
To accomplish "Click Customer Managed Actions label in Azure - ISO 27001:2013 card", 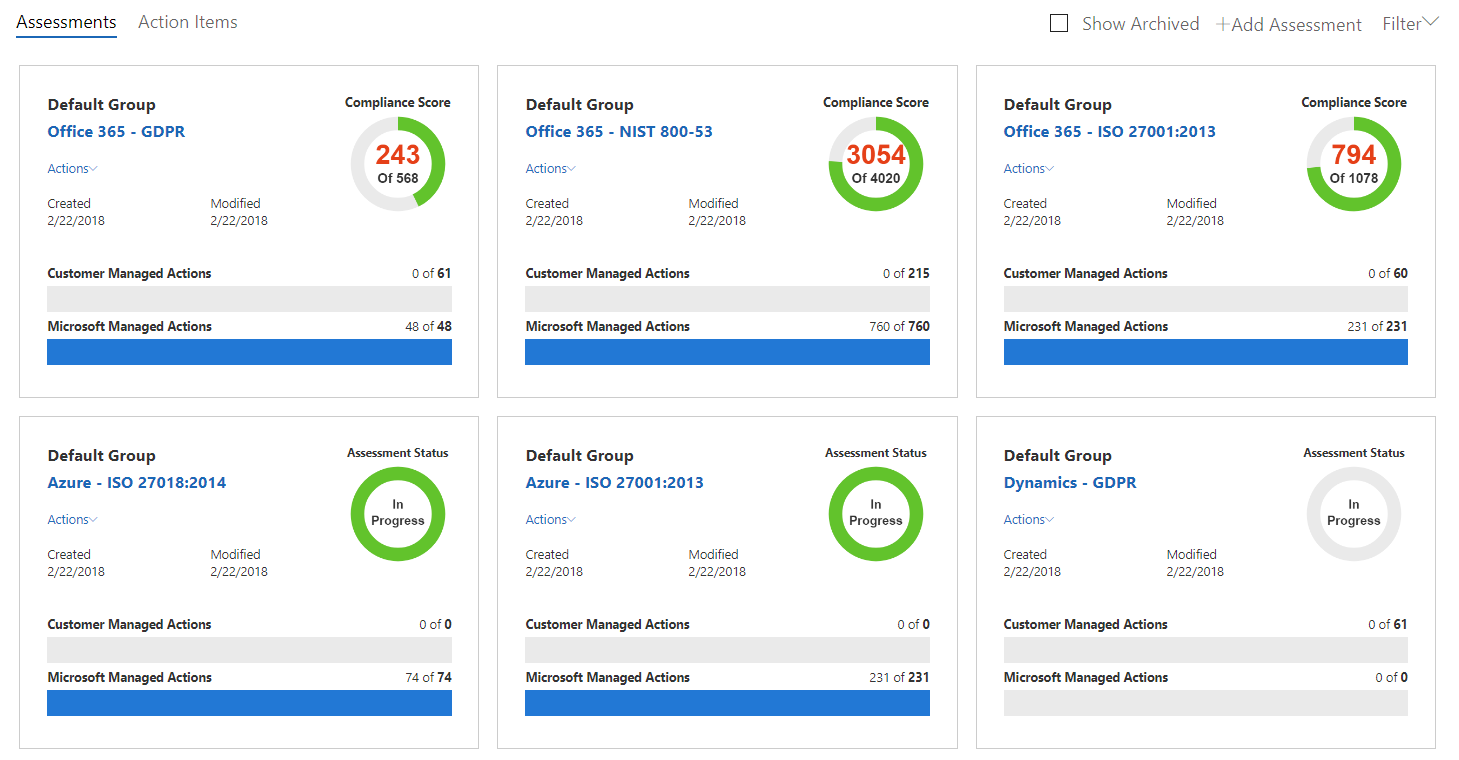I will (x=608, y=624).
